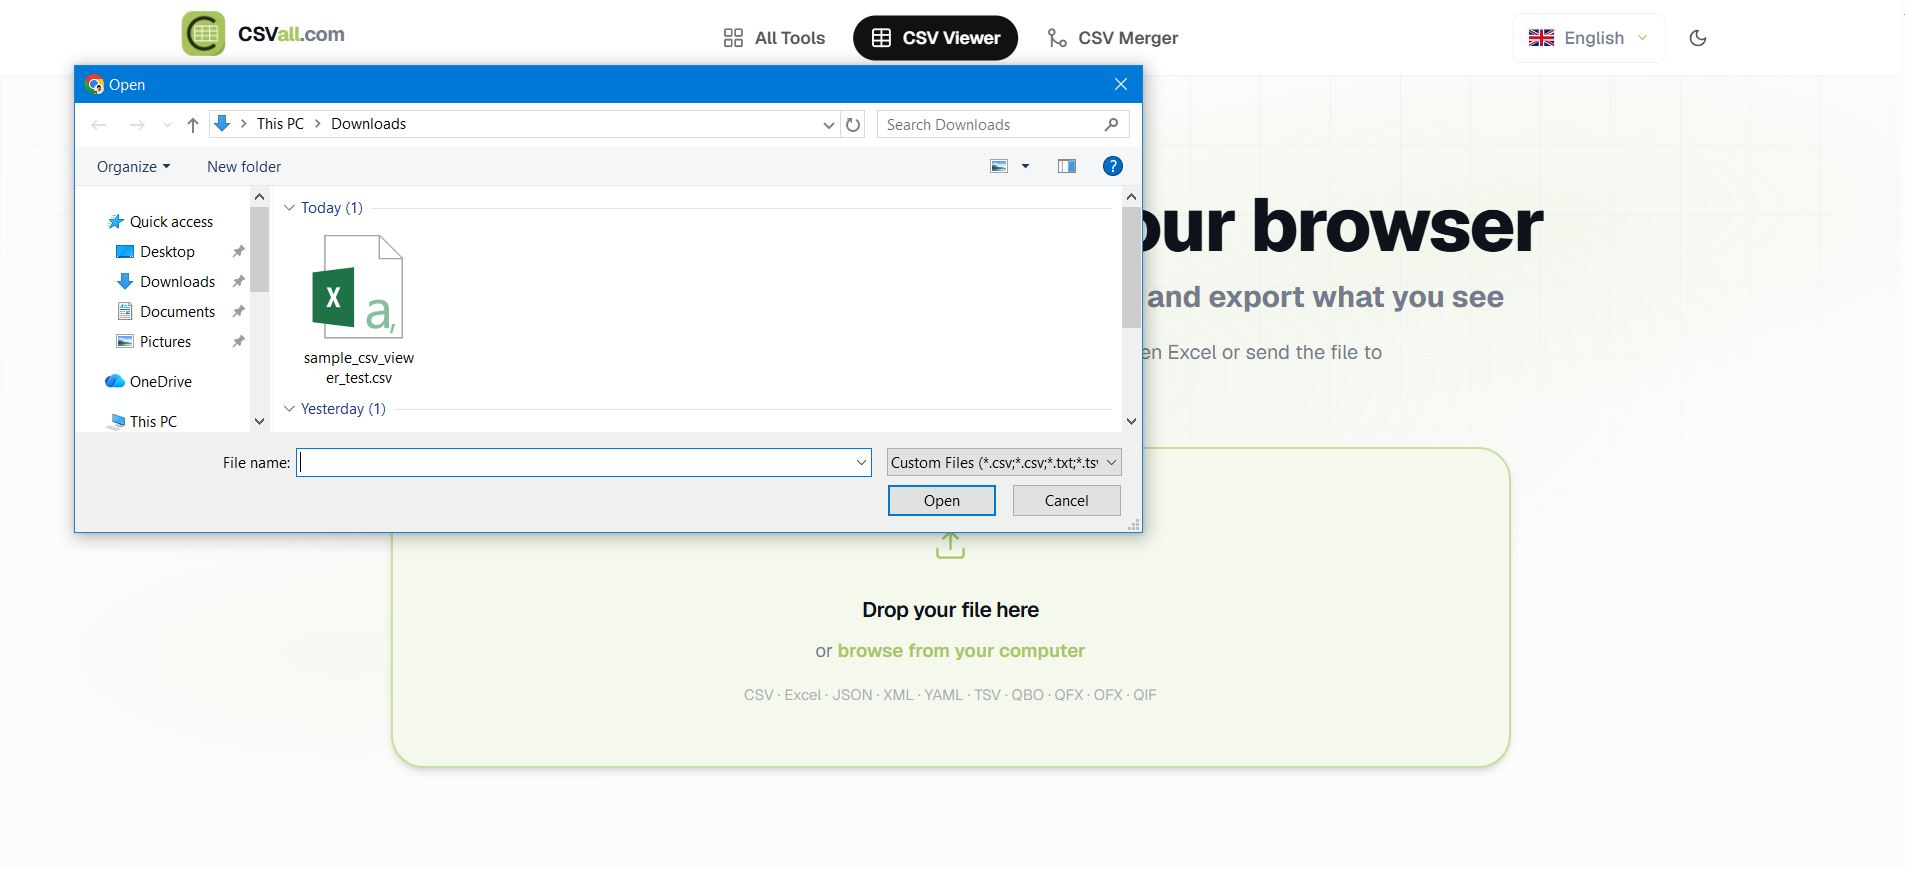Click the Open button
The image size is (1905, 870).
pos(941,501)
